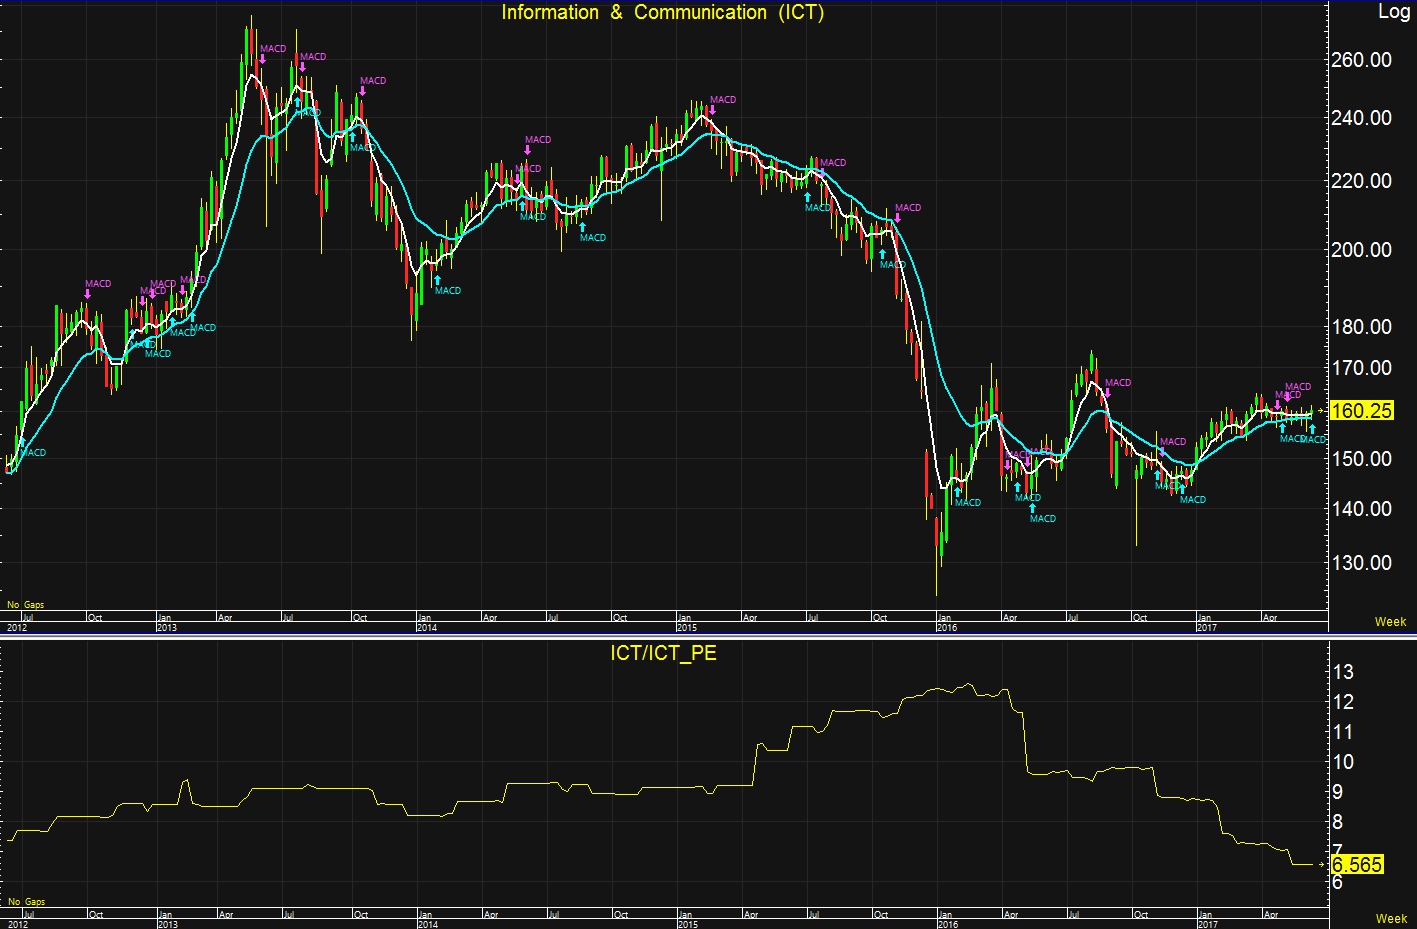Click the MACD sell arrow at October 2012
Viewport: 1417px width, 929px height.
(88, 294)
